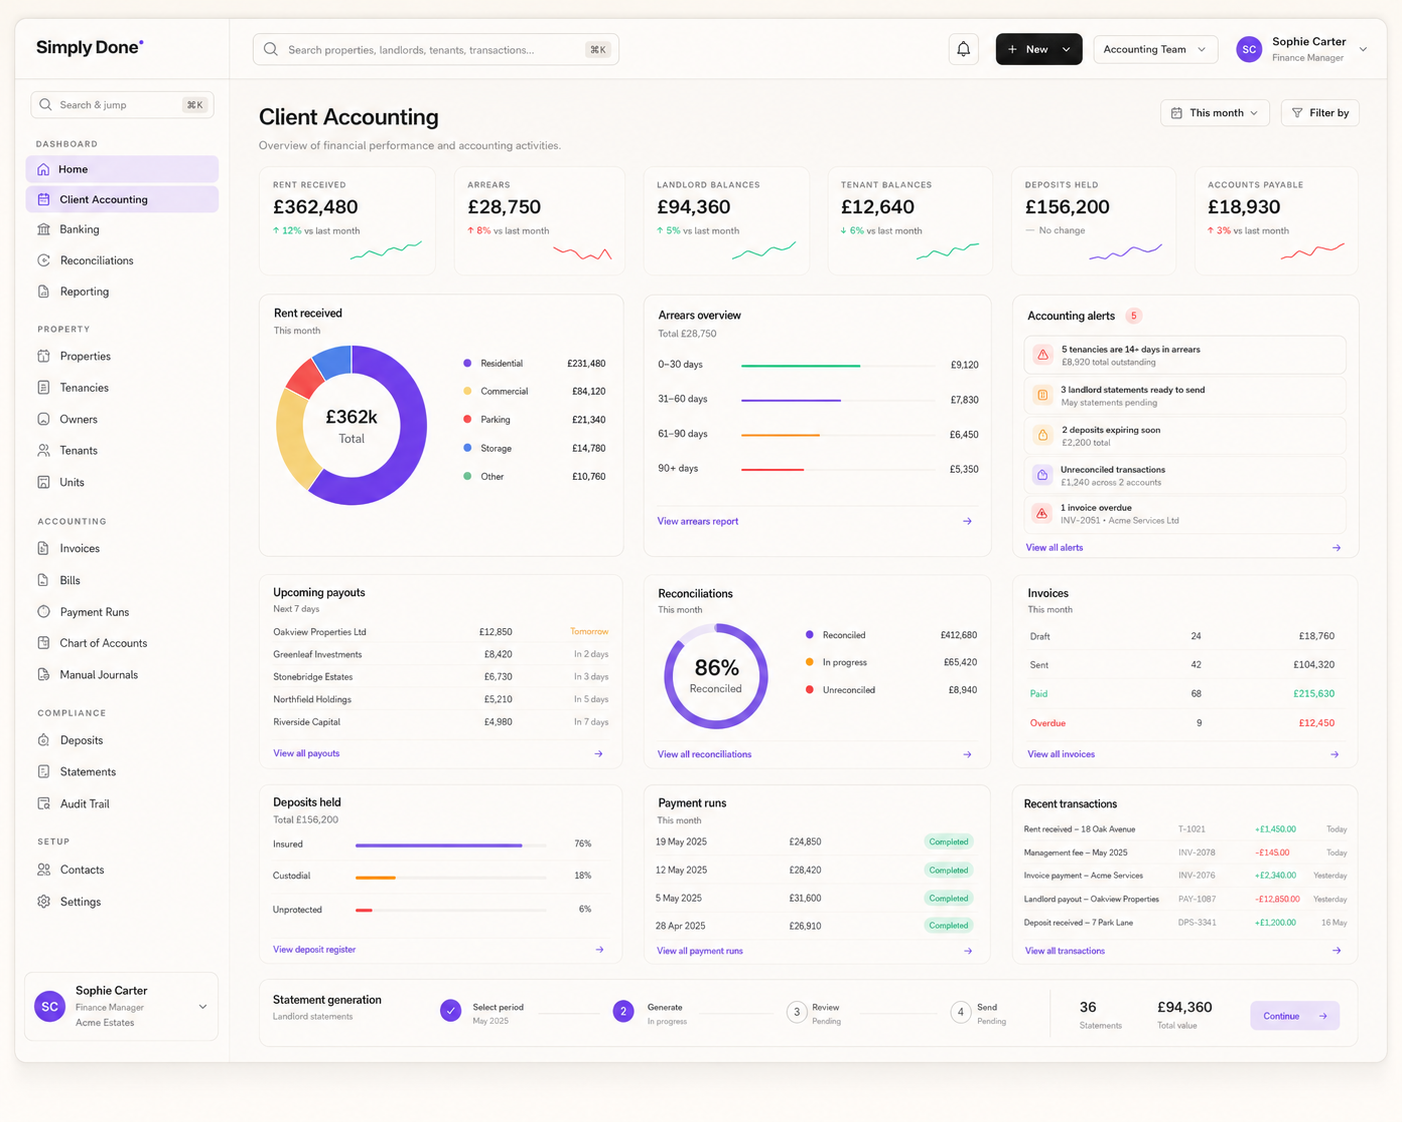The width and height of the screenshot is (1402, 1122).
Task: Open Audit Trail in sidebar
Action: (122, 803)
